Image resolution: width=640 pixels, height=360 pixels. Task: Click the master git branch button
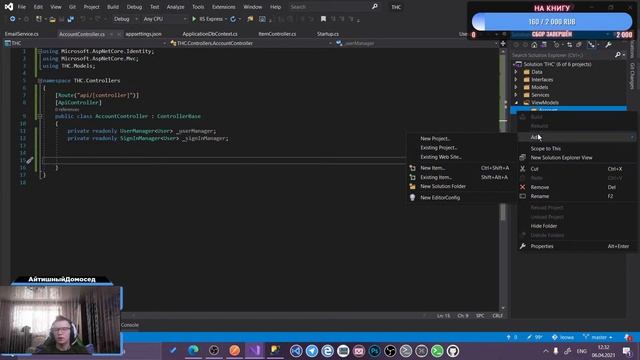click(598, 337)
